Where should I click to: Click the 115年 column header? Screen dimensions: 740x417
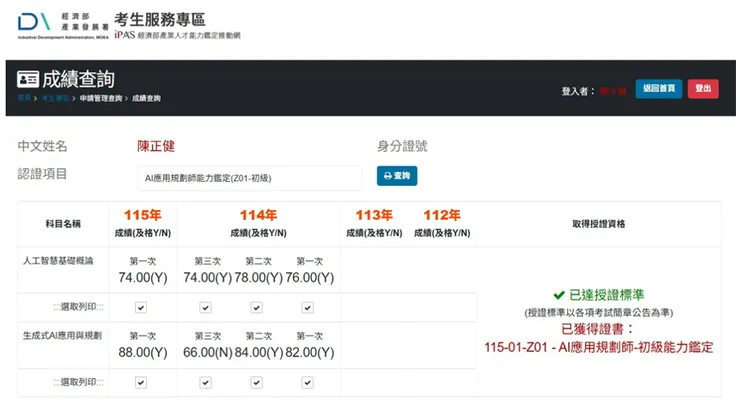pos(143,215)
